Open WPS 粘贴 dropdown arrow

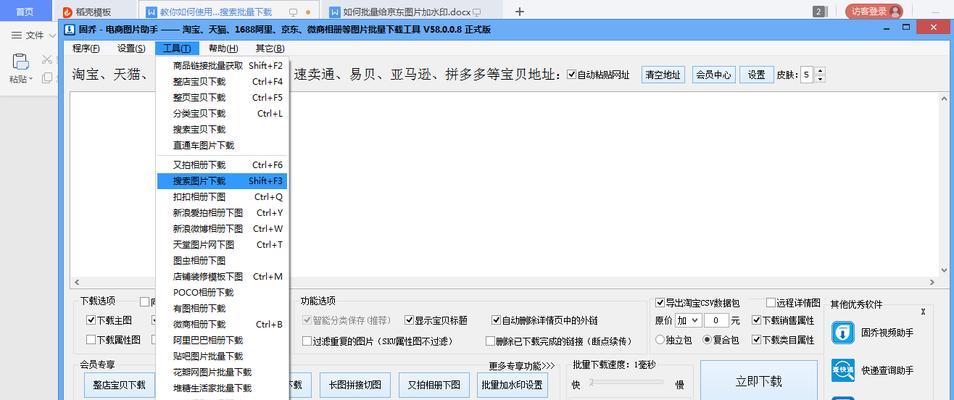(x=30, y=79)
